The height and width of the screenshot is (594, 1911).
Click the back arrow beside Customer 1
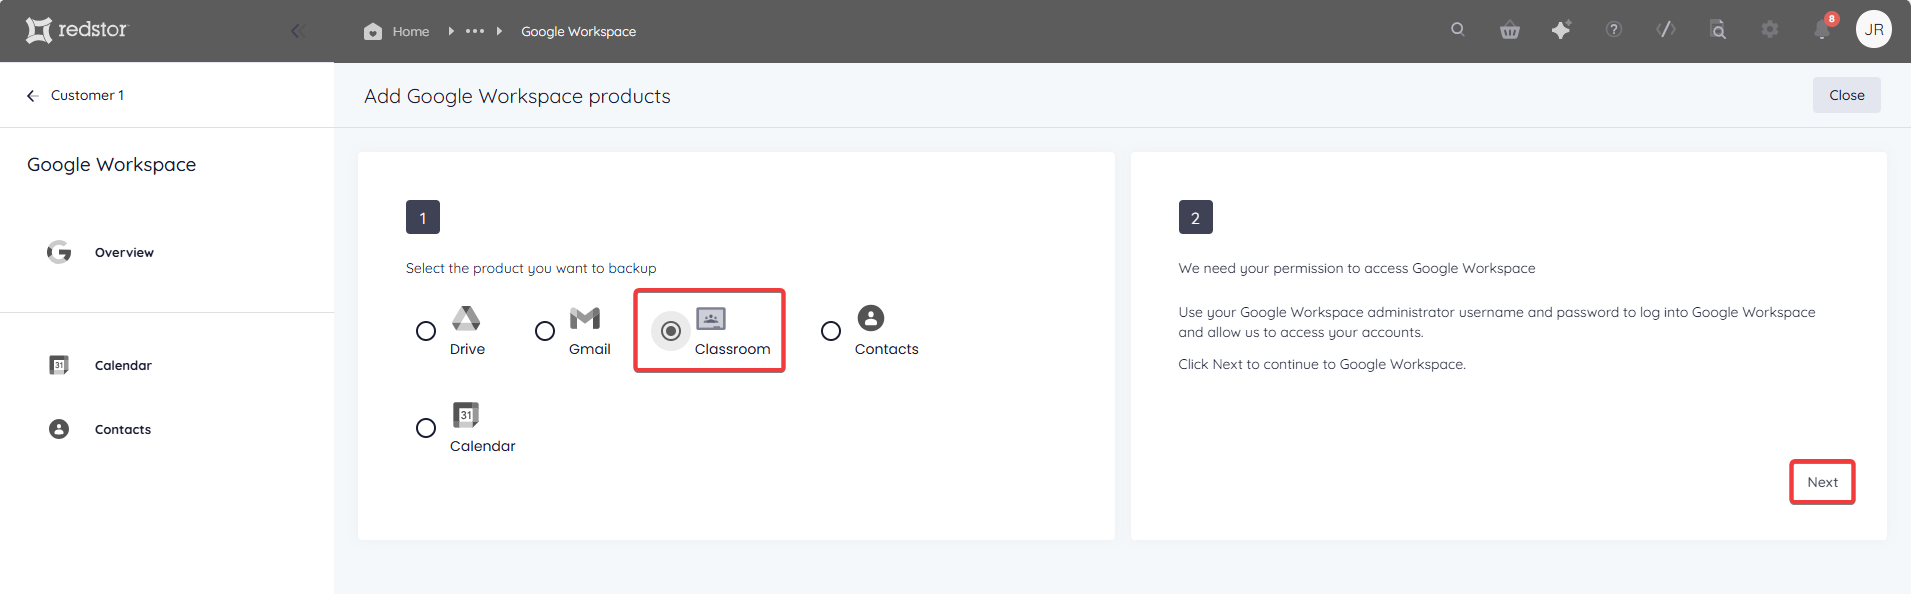point(32,95)
